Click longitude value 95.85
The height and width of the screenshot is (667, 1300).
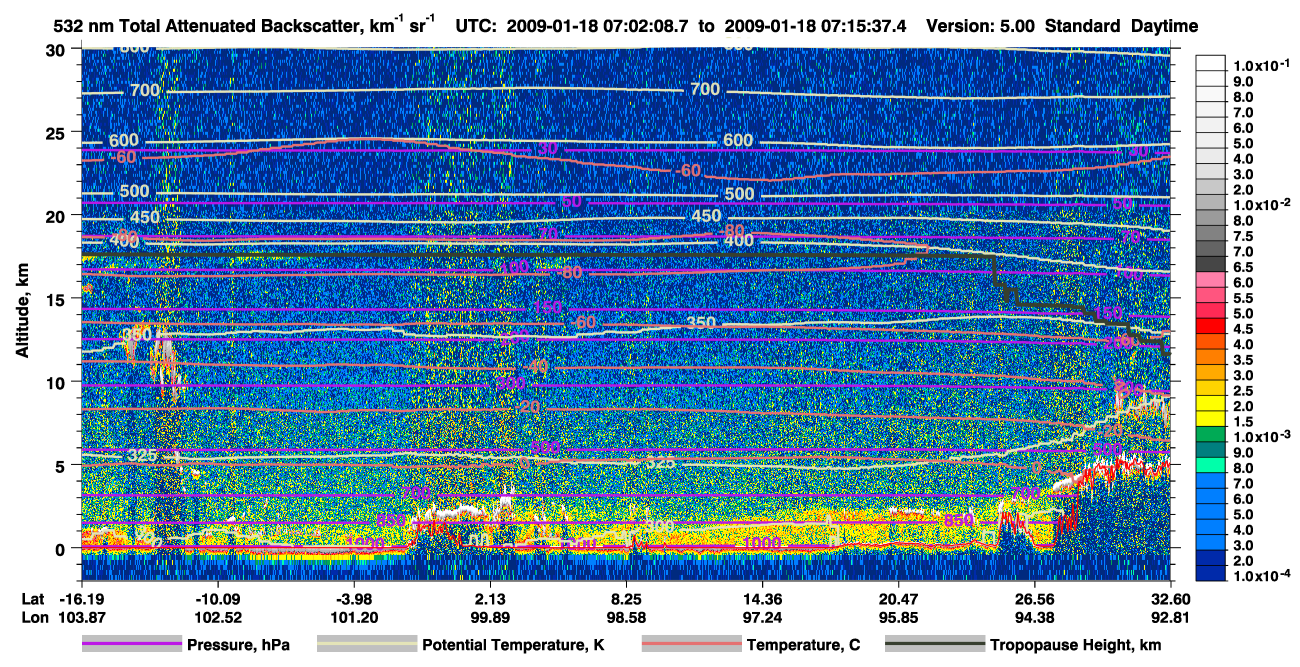pyautogui.click(x=899, y=617)
